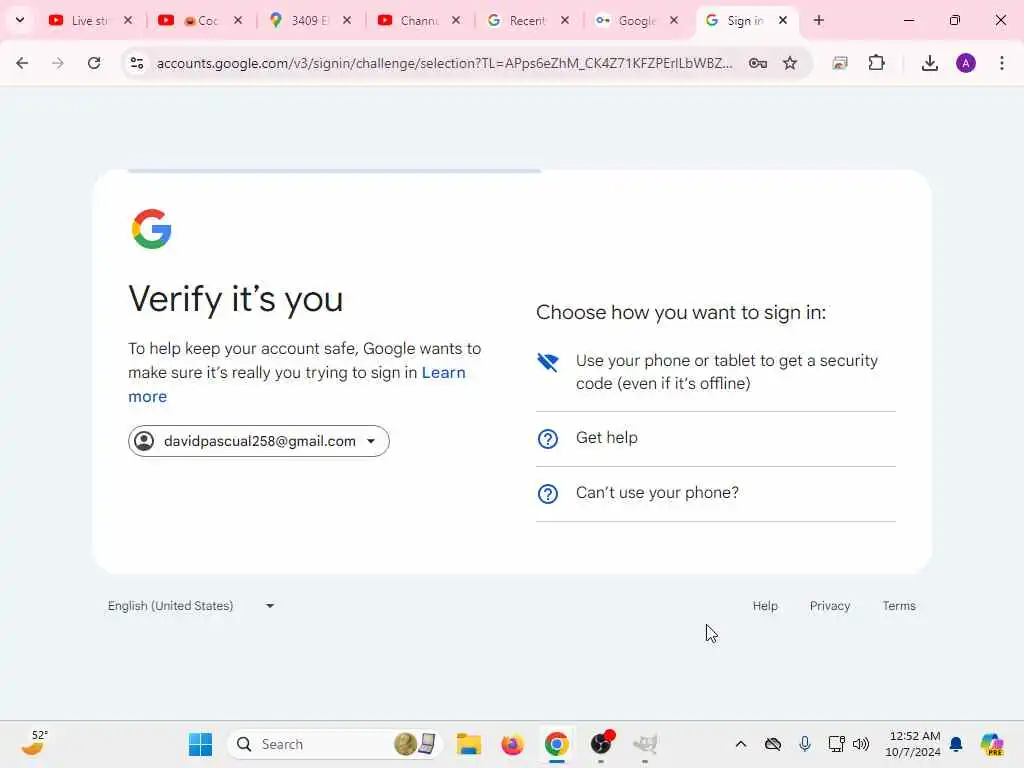Show hidden system tray icons
The height and width of the screenshot is (768, 1024).
(x=741, y=744)
